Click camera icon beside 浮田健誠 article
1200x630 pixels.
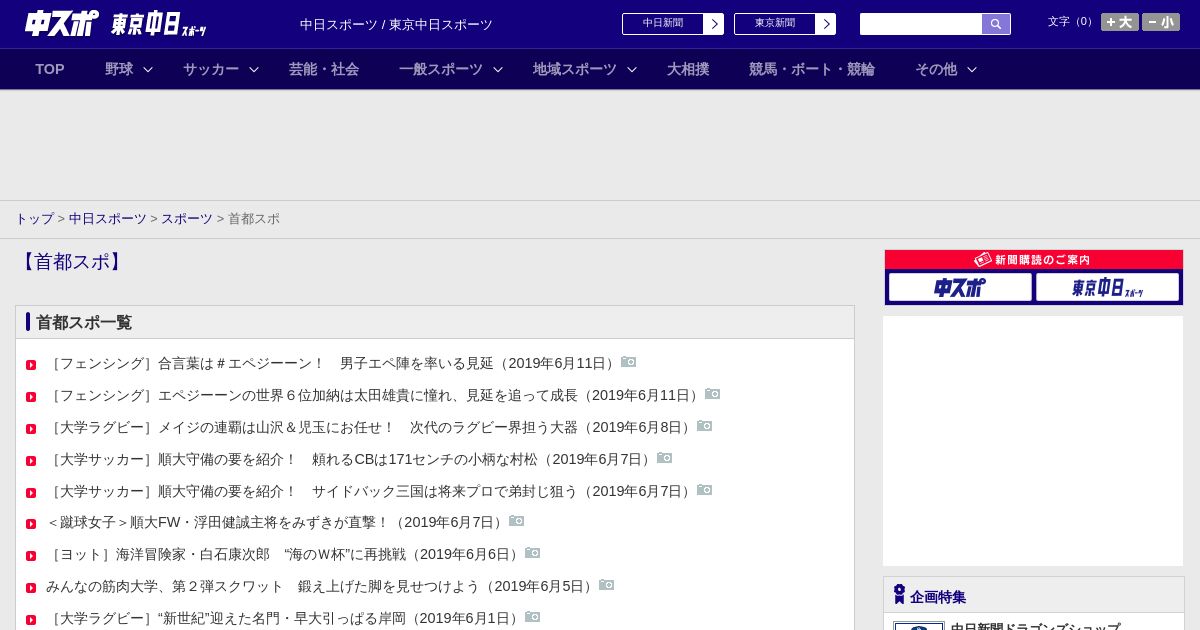tap(516, 521)
